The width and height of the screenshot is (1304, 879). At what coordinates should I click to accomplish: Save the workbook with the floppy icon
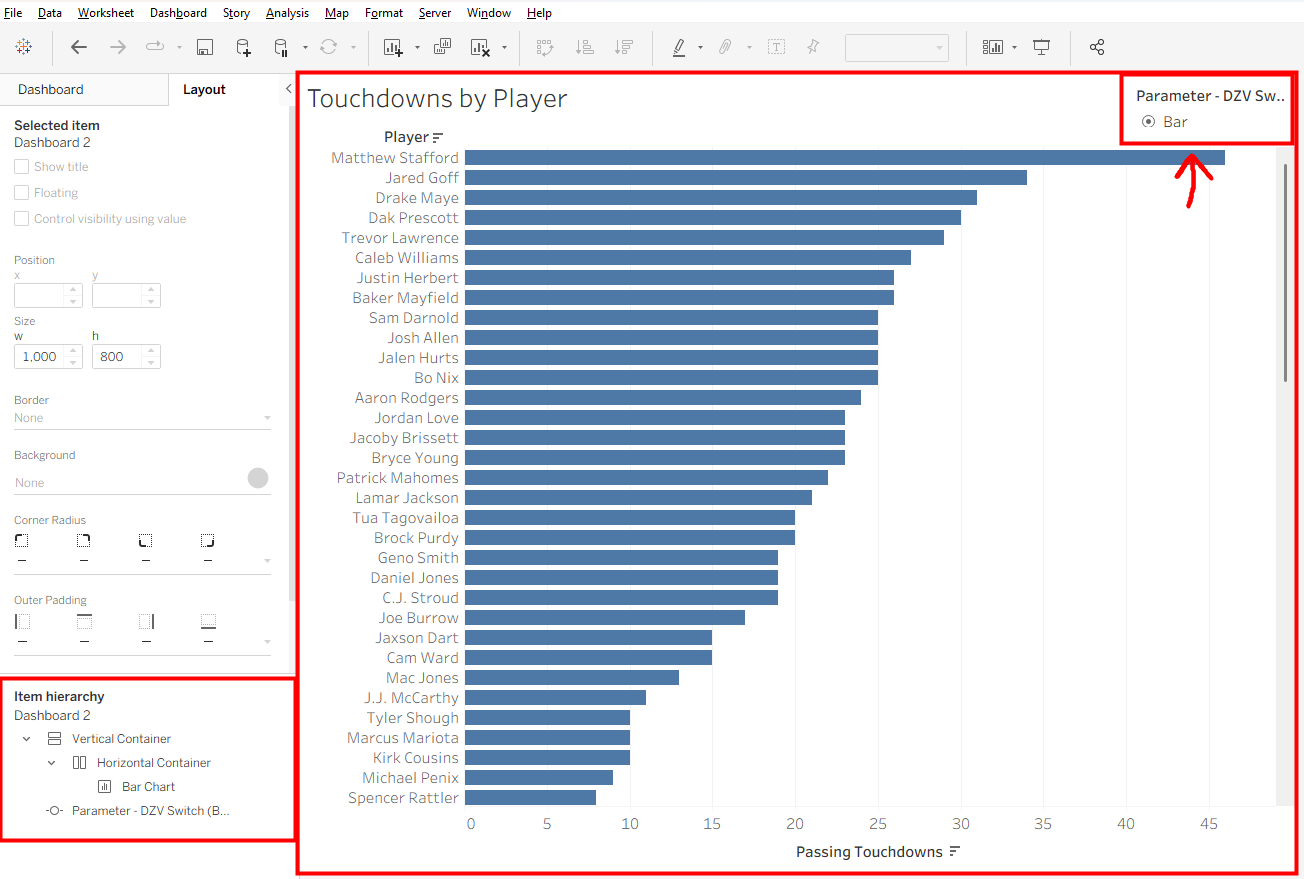pos(205,47)
